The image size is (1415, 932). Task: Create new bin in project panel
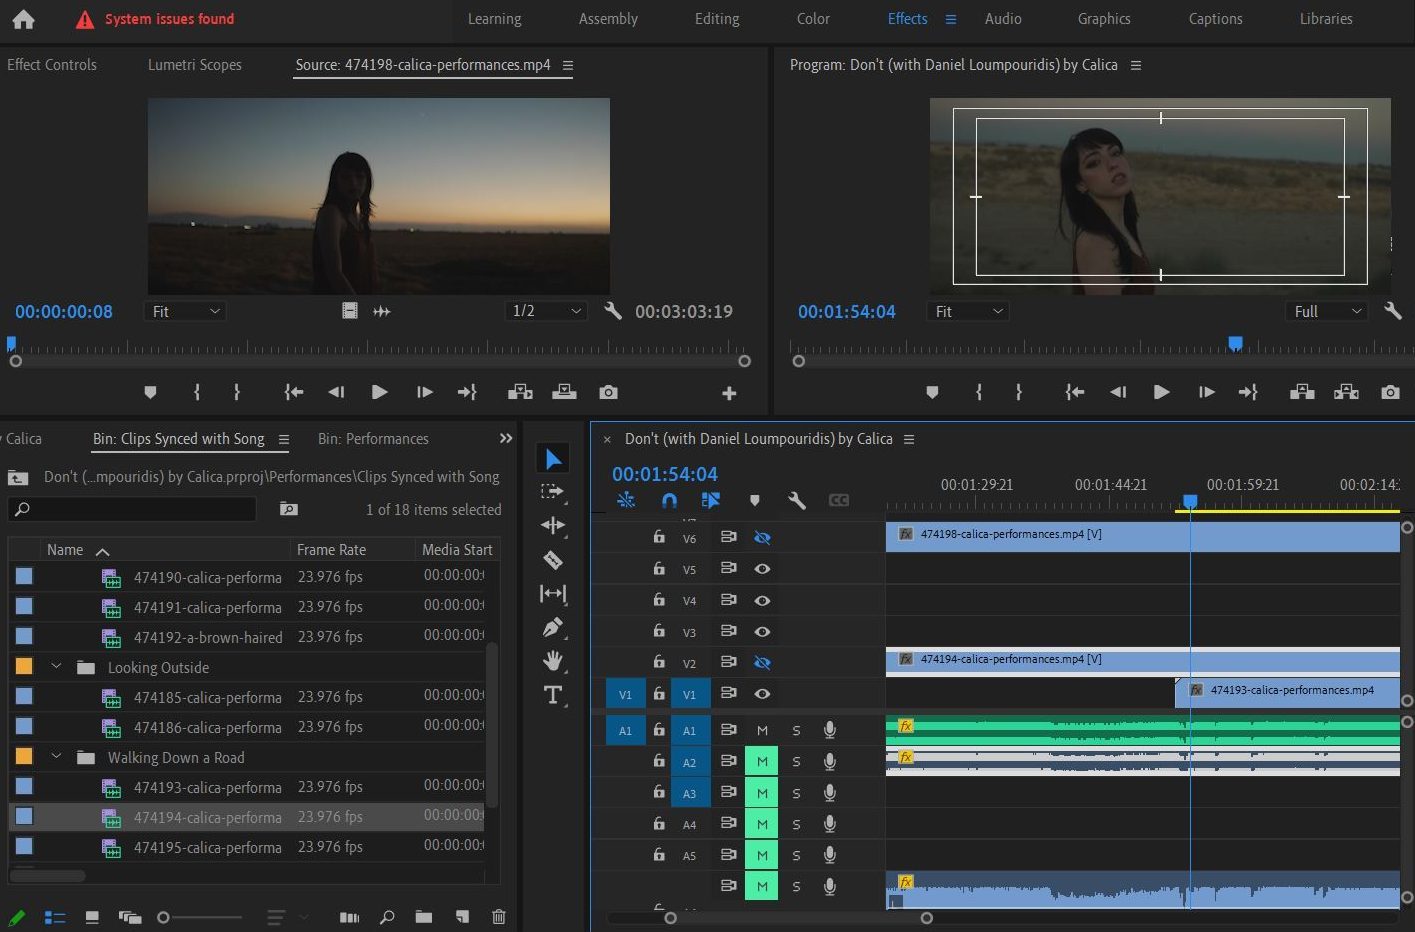click(x=424, y=917)
